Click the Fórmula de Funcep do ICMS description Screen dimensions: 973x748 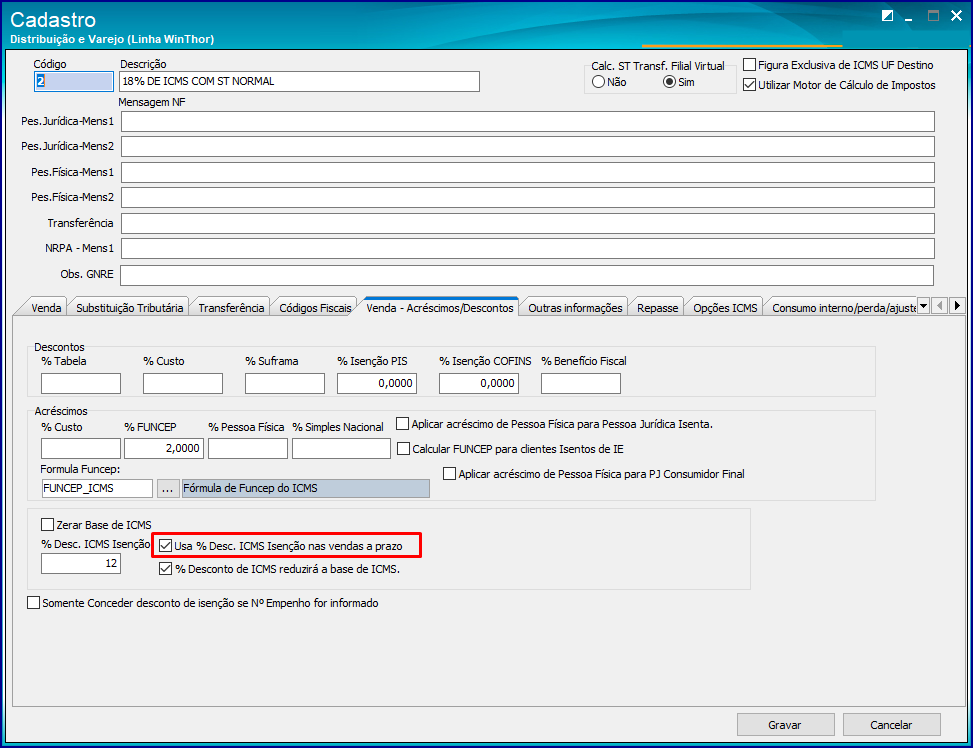click(x=305, y=489)
